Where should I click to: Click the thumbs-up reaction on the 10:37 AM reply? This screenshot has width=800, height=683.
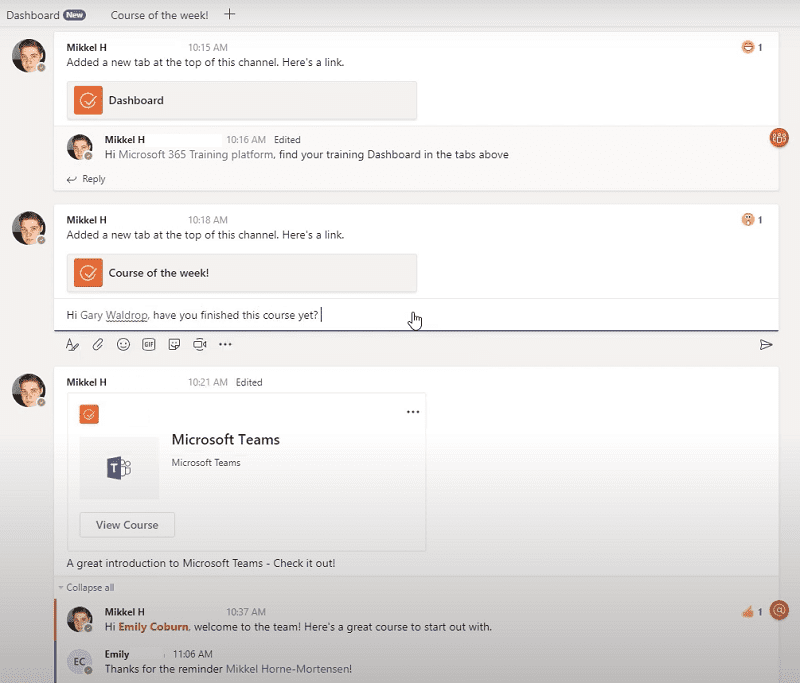point(747,612)
